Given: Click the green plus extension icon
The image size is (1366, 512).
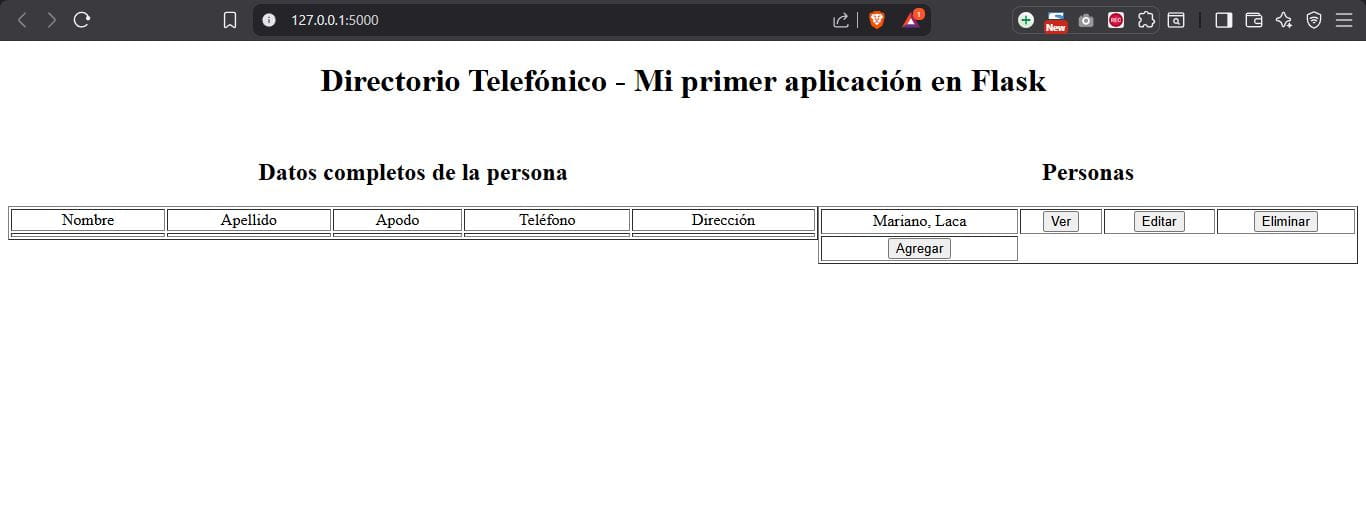Looking at the screenshot, I should pos(1026,19).
